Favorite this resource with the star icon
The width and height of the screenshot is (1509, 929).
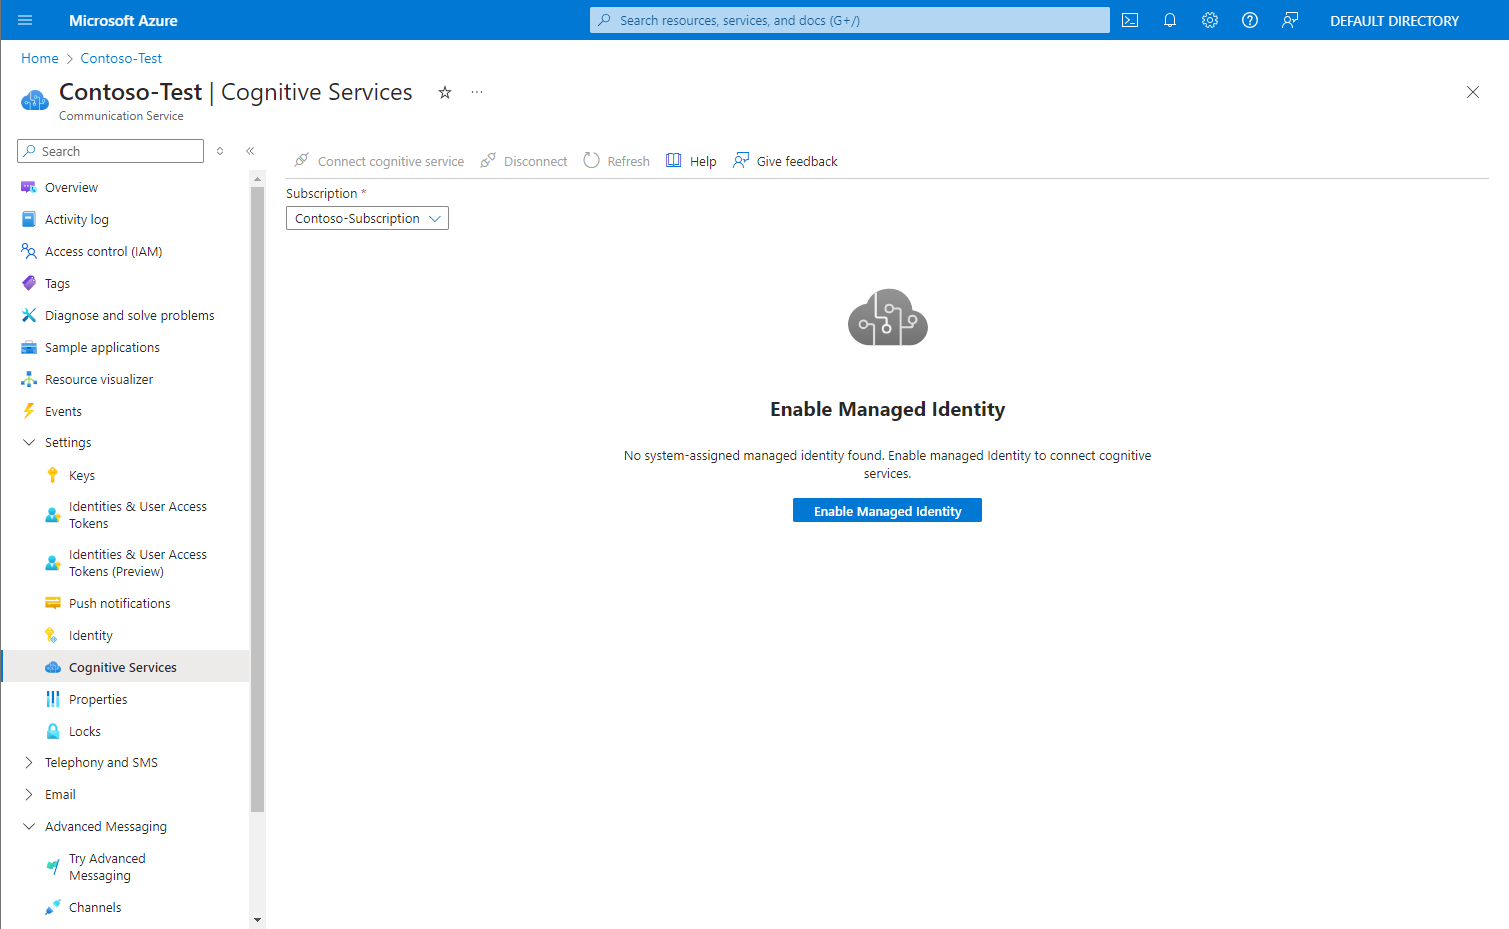445,93
